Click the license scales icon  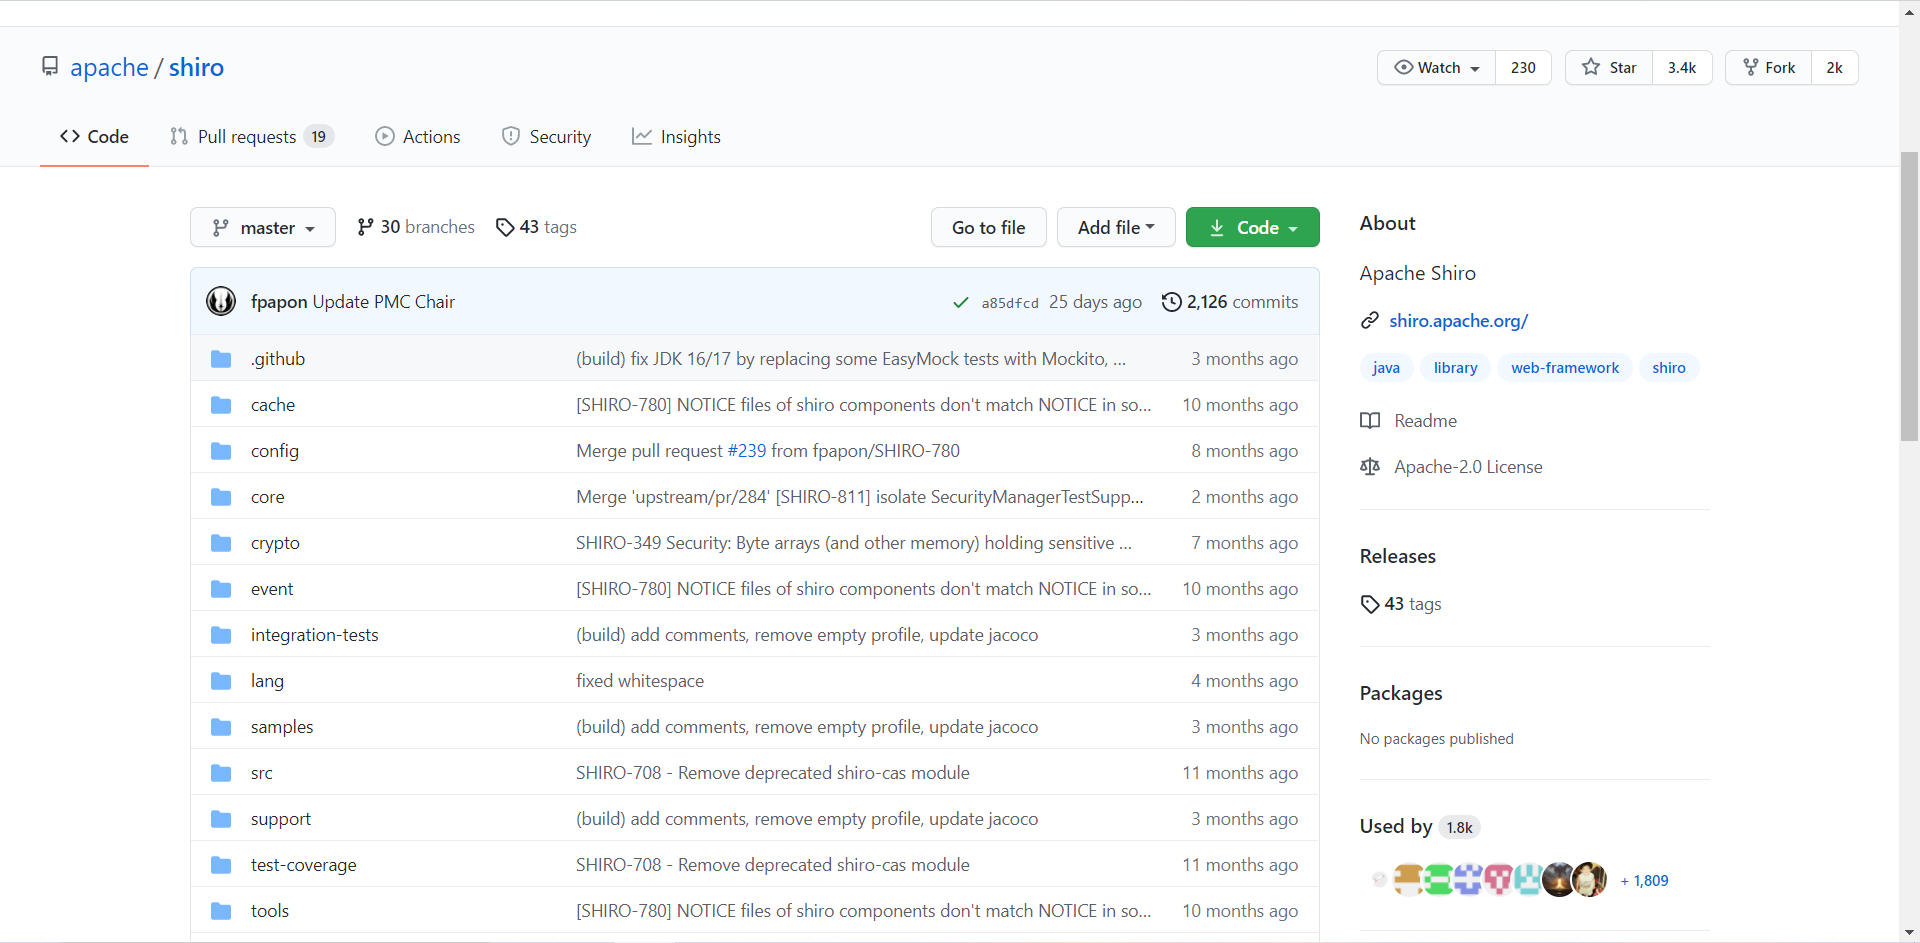[1370, 467]
